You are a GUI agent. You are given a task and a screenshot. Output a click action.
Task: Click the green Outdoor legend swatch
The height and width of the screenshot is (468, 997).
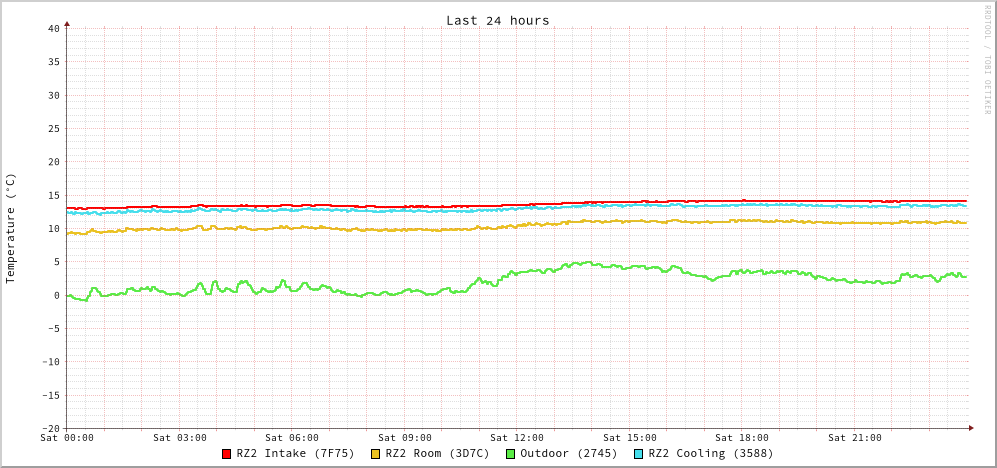[510, 454]
